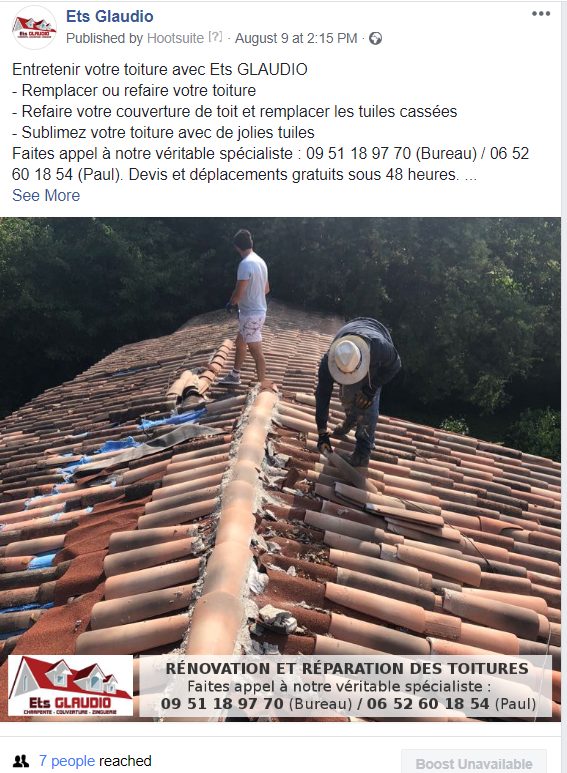Screen dimensions: 567x773
Task: Click the phone numbers line in the photo banner
Action: pyautogui.click(x=348, y=703)
